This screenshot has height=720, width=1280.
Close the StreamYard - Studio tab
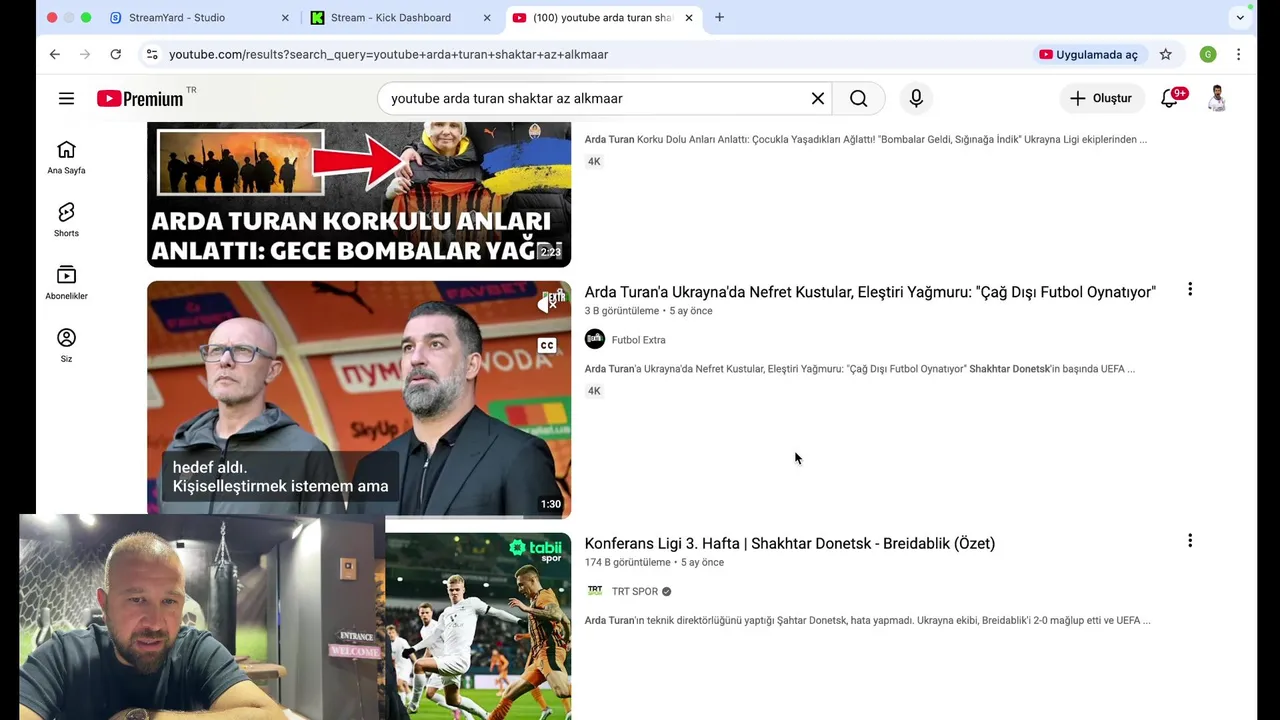tap(285, 17)
